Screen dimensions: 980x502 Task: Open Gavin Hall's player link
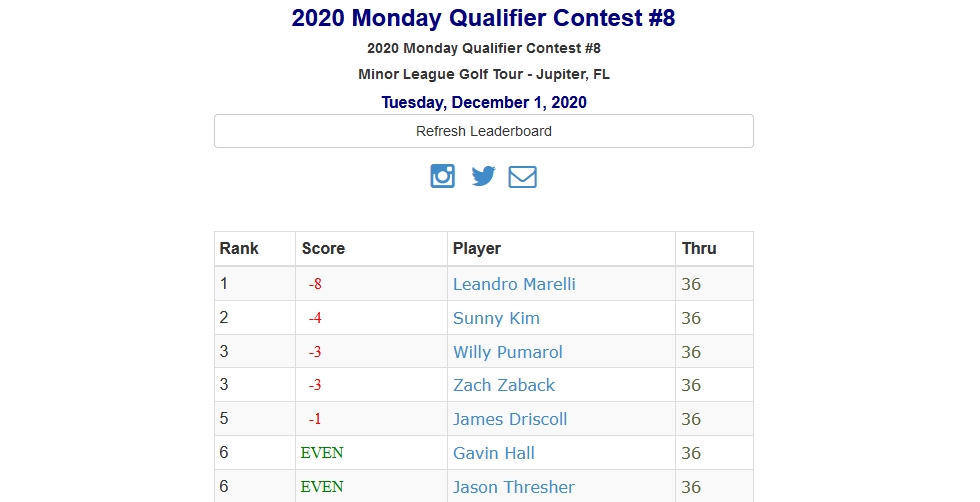[x=494, y=453]
